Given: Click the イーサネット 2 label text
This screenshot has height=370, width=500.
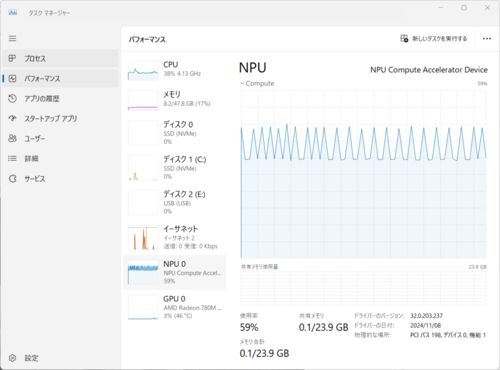Looking at the screenshot, I should pyautogui.click(x=179, y=238).
